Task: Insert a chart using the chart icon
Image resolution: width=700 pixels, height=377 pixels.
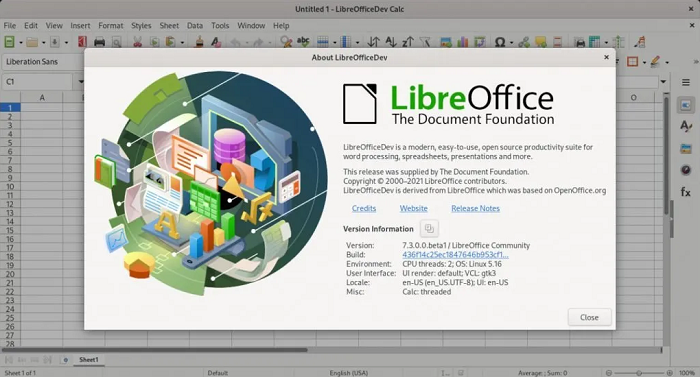Action: 462,42
